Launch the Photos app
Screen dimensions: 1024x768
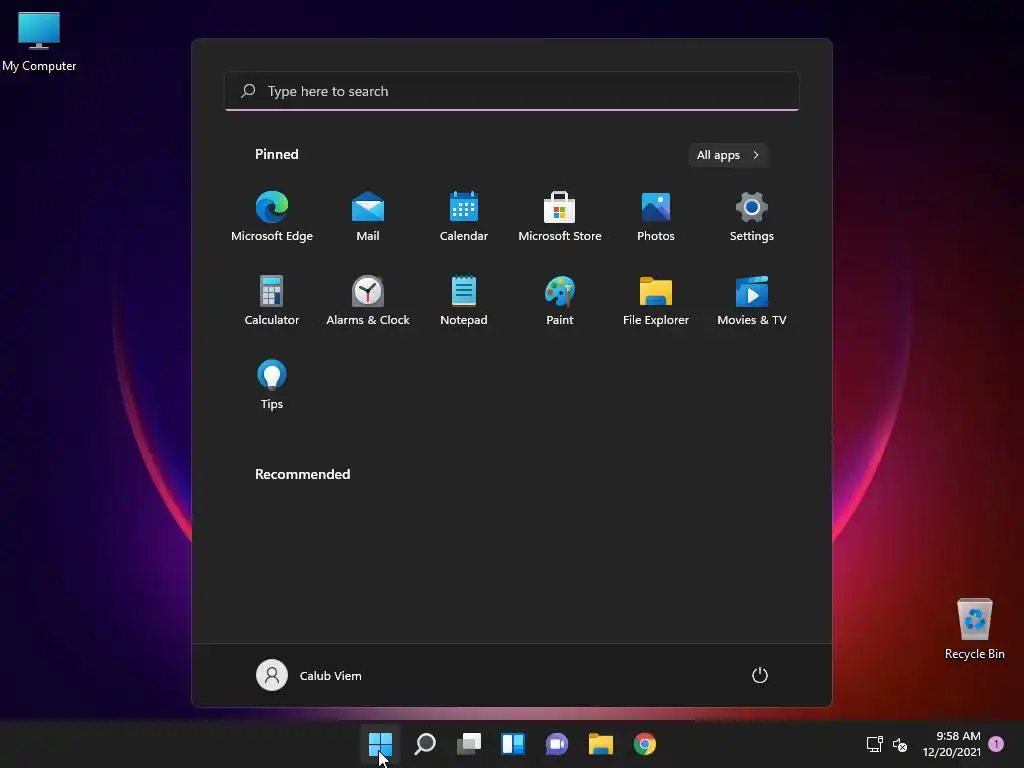tap(656, 216)
